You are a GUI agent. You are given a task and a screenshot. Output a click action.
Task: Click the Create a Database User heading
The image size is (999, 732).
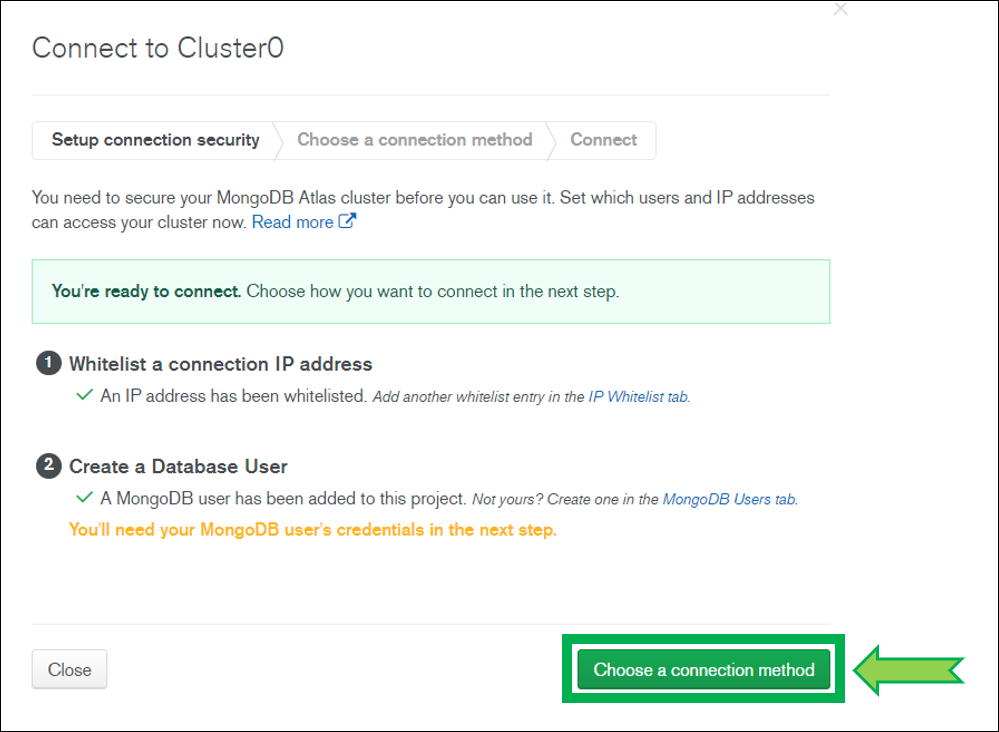tap(178, 466)
